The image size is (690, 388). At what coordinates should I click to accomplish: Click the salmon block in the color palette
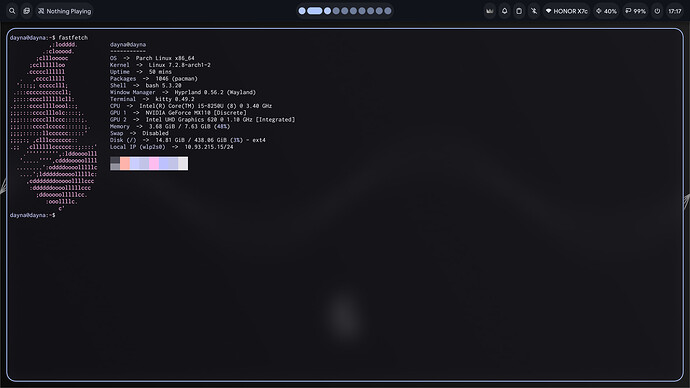125,163
